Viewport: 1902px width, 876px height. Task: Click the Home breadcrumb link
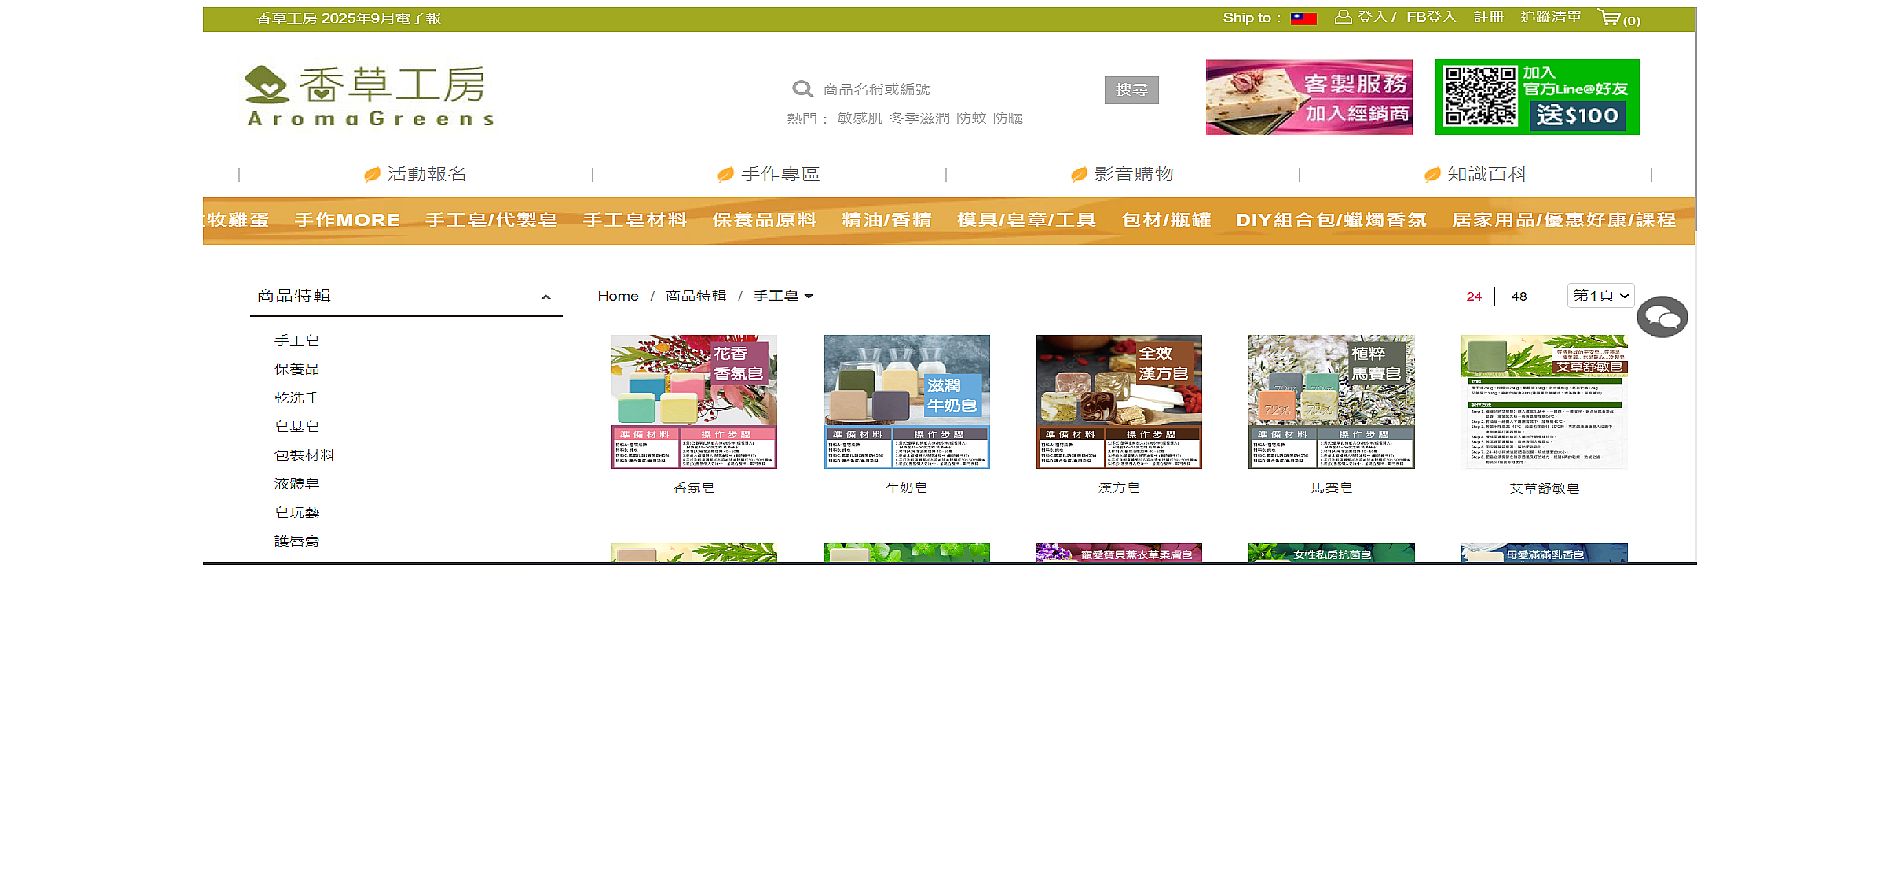click(618, 296)
